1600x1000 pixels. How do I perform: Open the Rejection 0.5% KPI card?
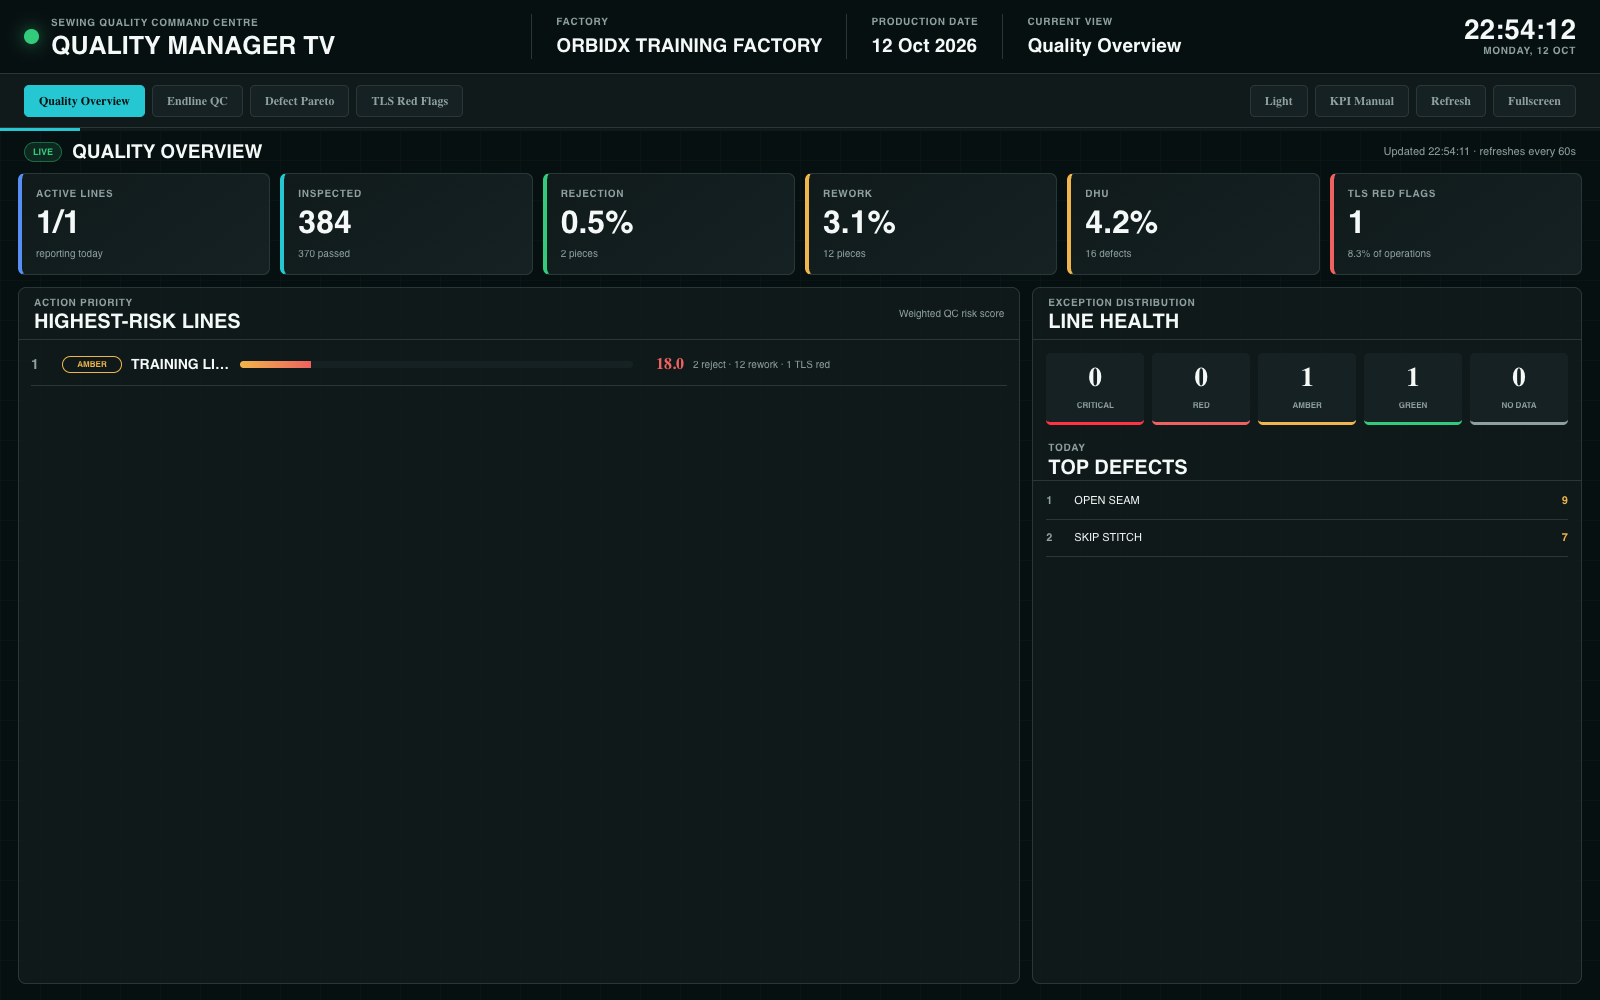[x=669, y=224]
